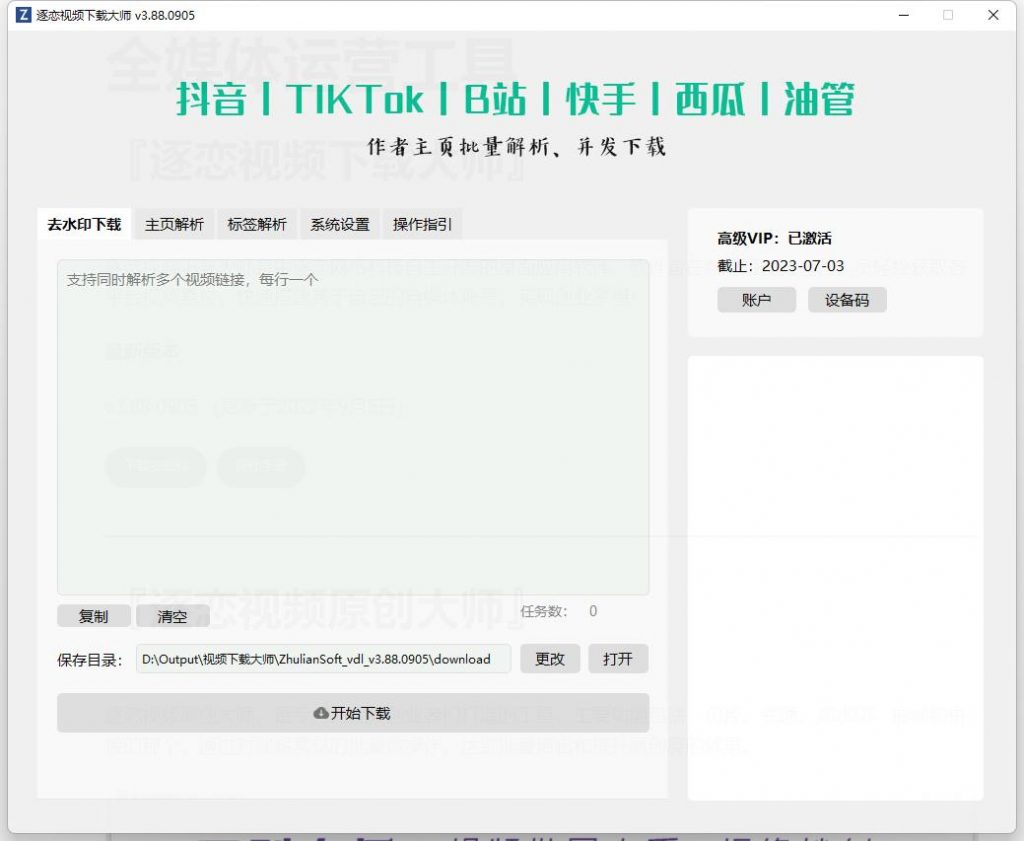Click the Z app icon in title bar
Screen dimensions: 1024x841
click(23, 15)
